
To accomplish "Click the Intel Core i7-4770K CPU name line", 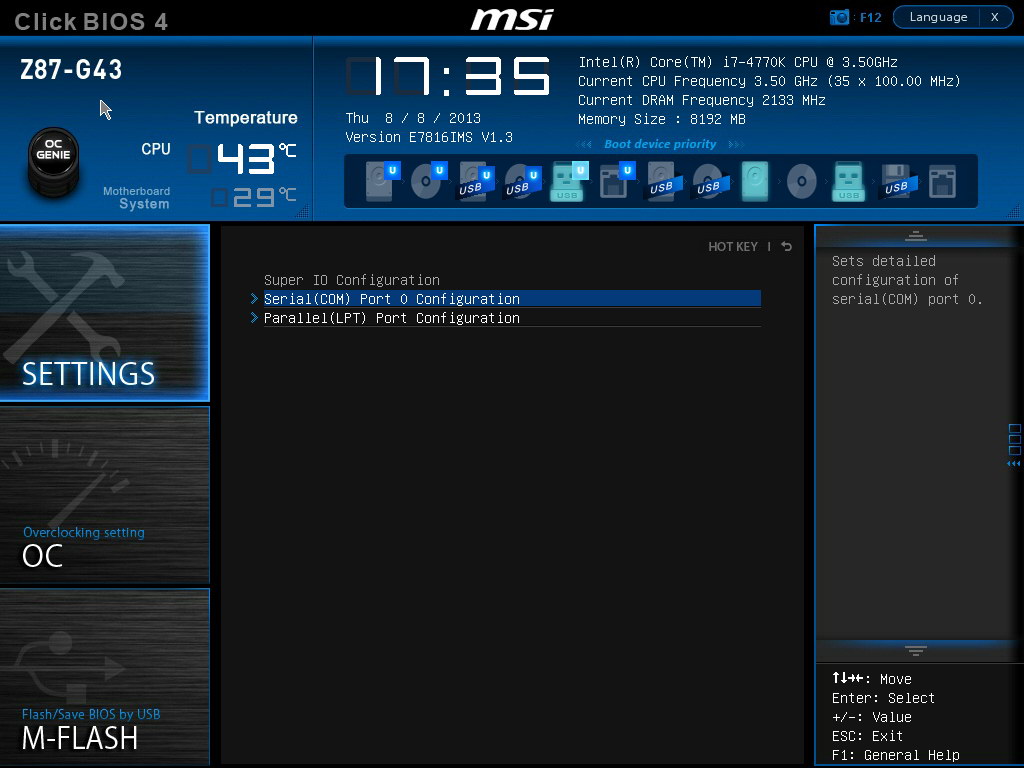I will [738, 62].
